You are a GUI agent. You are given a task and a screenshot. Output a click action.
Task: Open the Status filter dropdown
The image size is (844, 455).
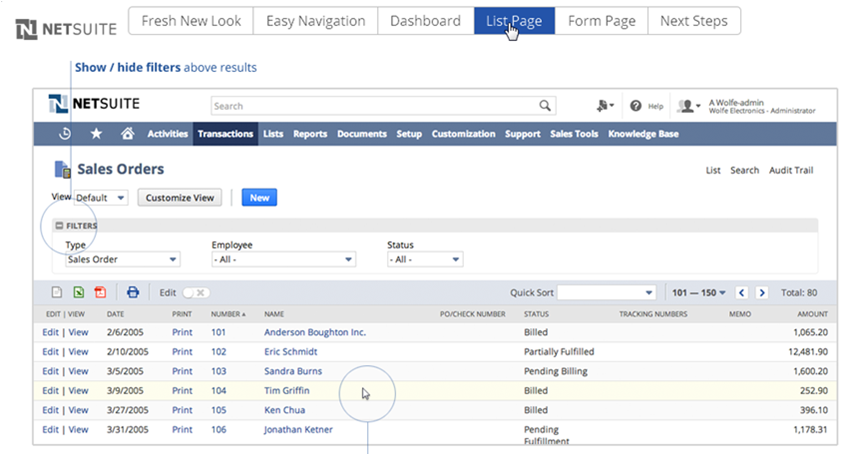coord(425,260)
